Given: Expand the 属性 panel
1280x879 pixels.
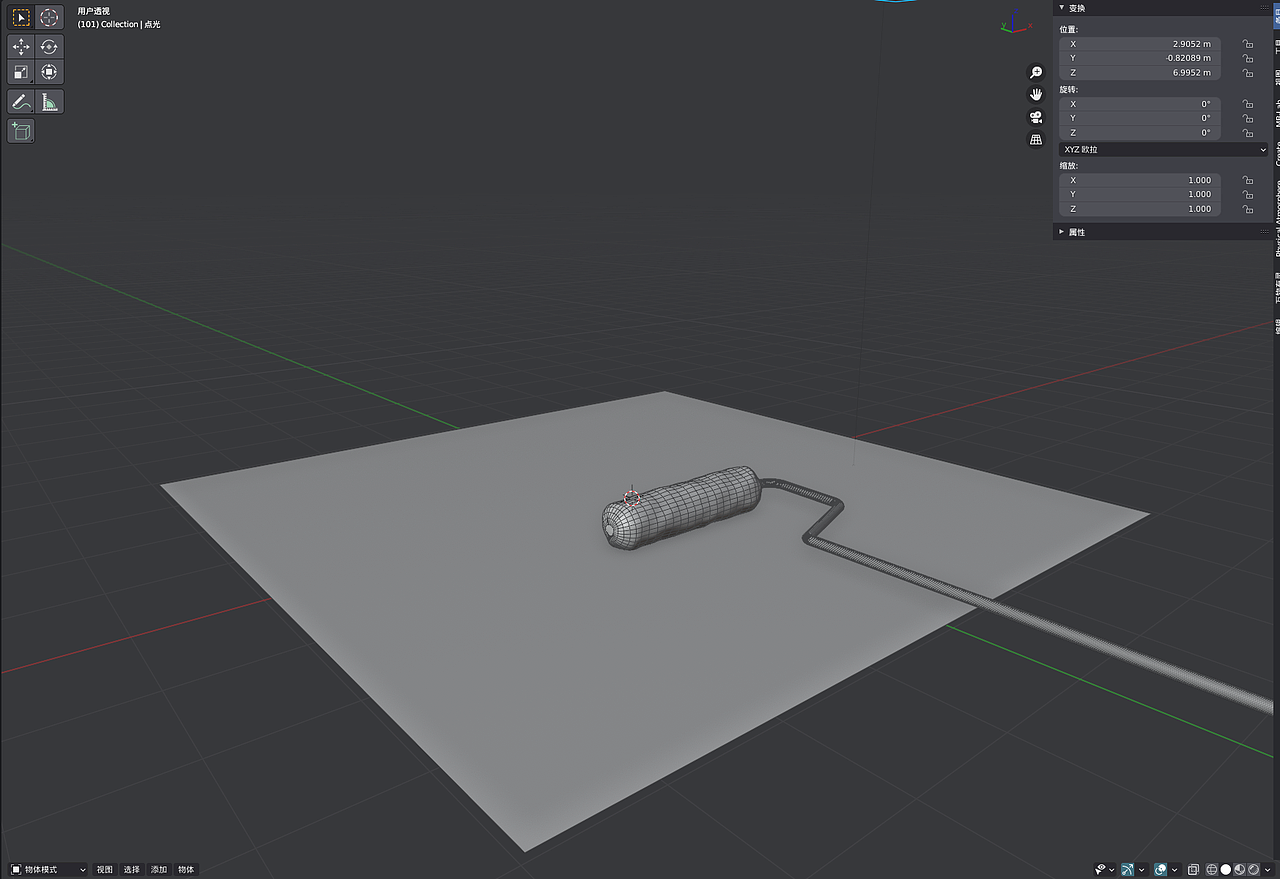Looking at the screenshot, I should (1062, 232).
